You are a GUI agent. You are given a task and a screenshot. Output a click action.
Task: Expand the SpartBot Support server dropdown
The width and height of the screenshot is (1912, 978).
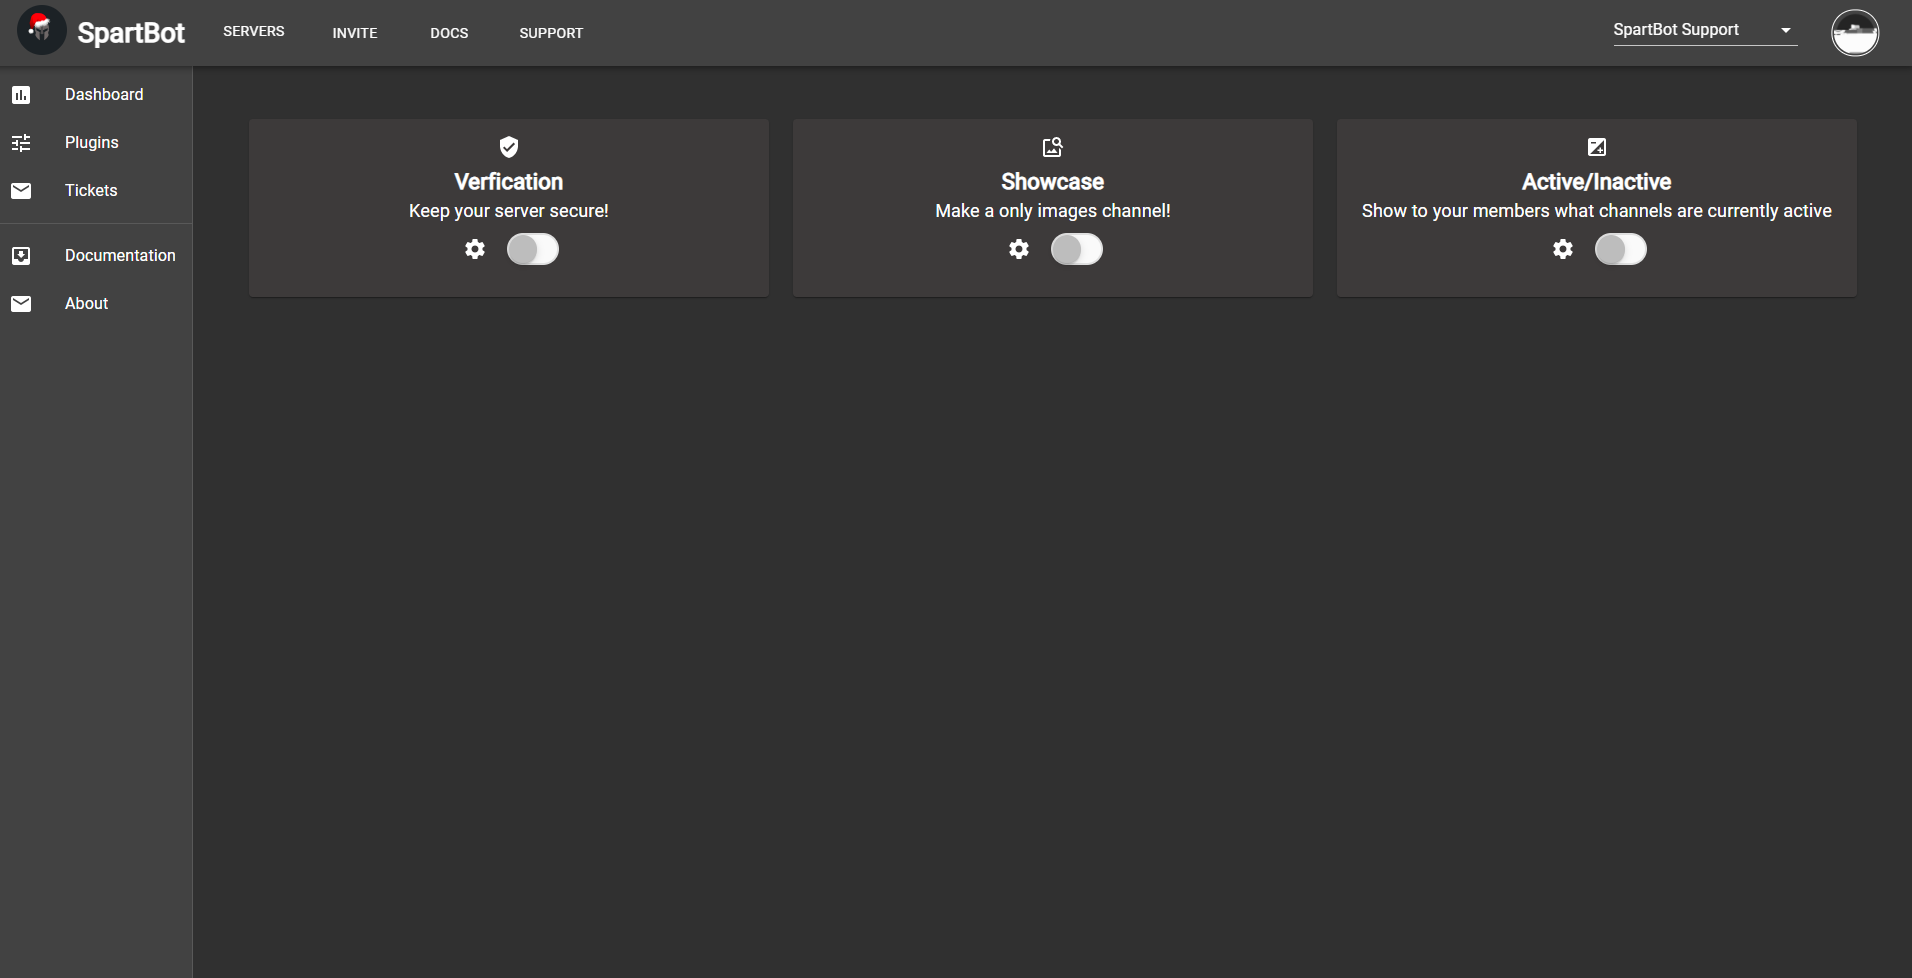tap(1690, 30)
